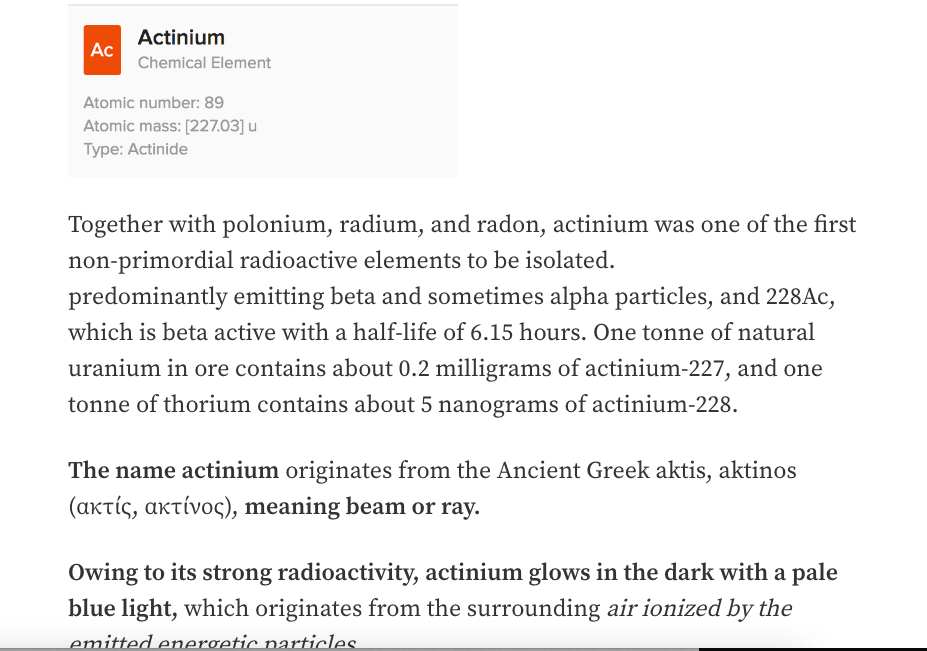Image resolution: width=927 pixels, height=651 pixels.
Task: Click the Greek text ακτίς, ακτίνος
Action: [151, 507]
